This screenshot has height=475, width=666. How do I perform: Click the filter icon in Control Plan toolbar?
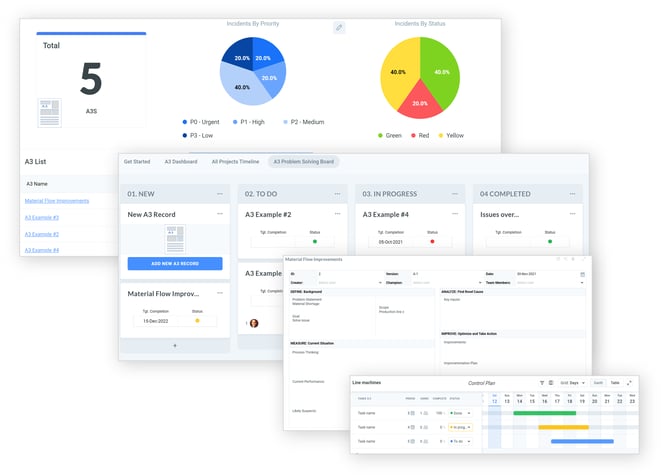click(542, 383)
